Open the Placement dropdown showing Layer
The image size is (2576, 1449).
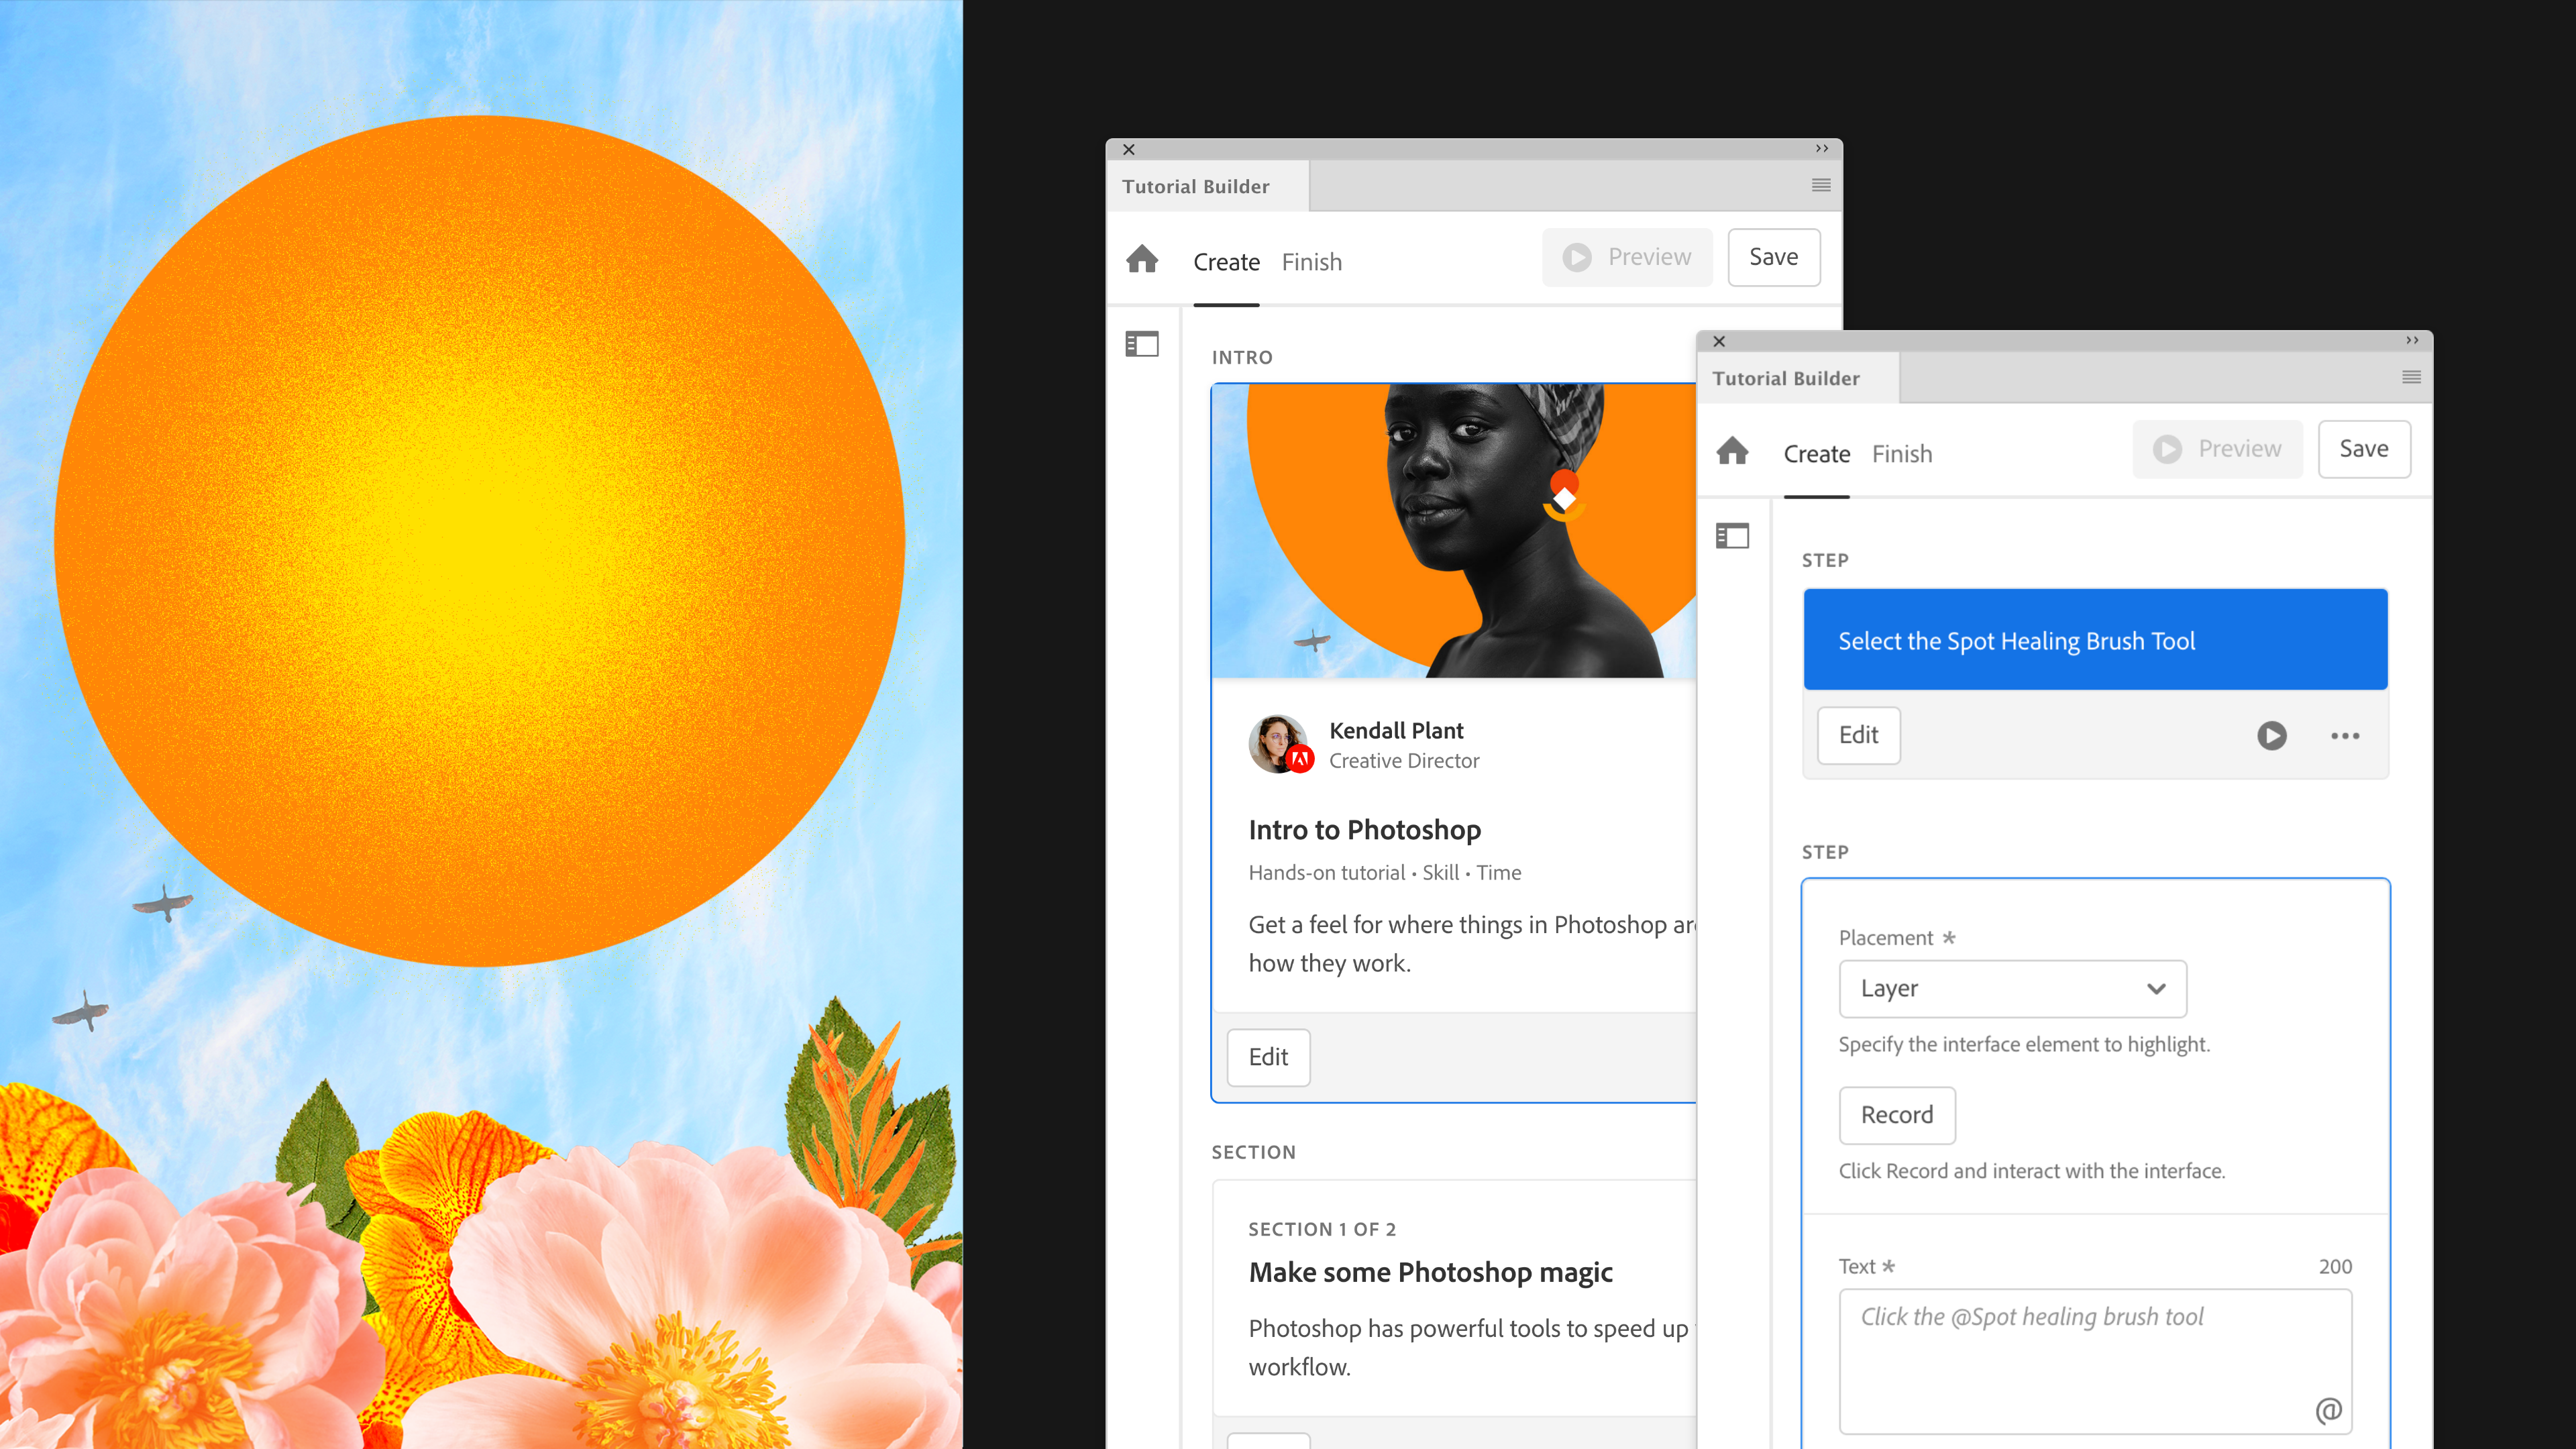(2012, 989)
